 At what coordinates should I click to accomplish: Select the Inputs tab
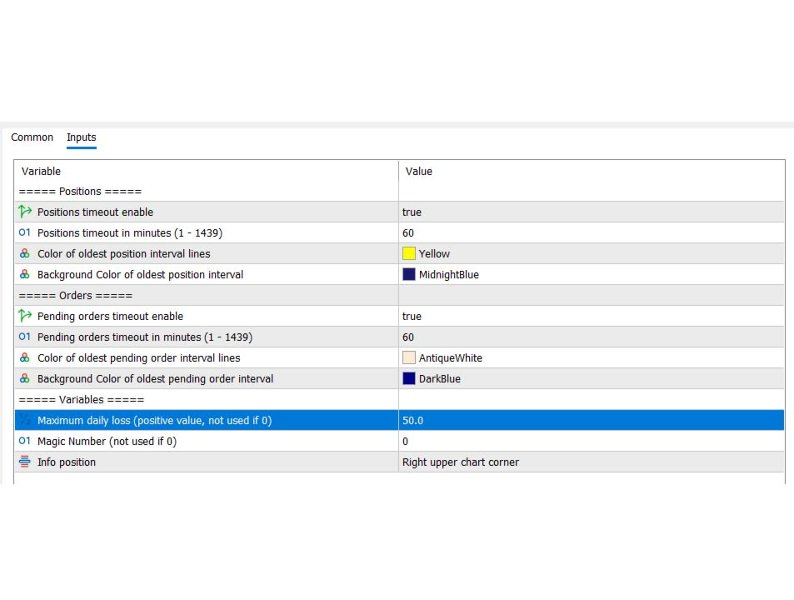click(81, 137)
